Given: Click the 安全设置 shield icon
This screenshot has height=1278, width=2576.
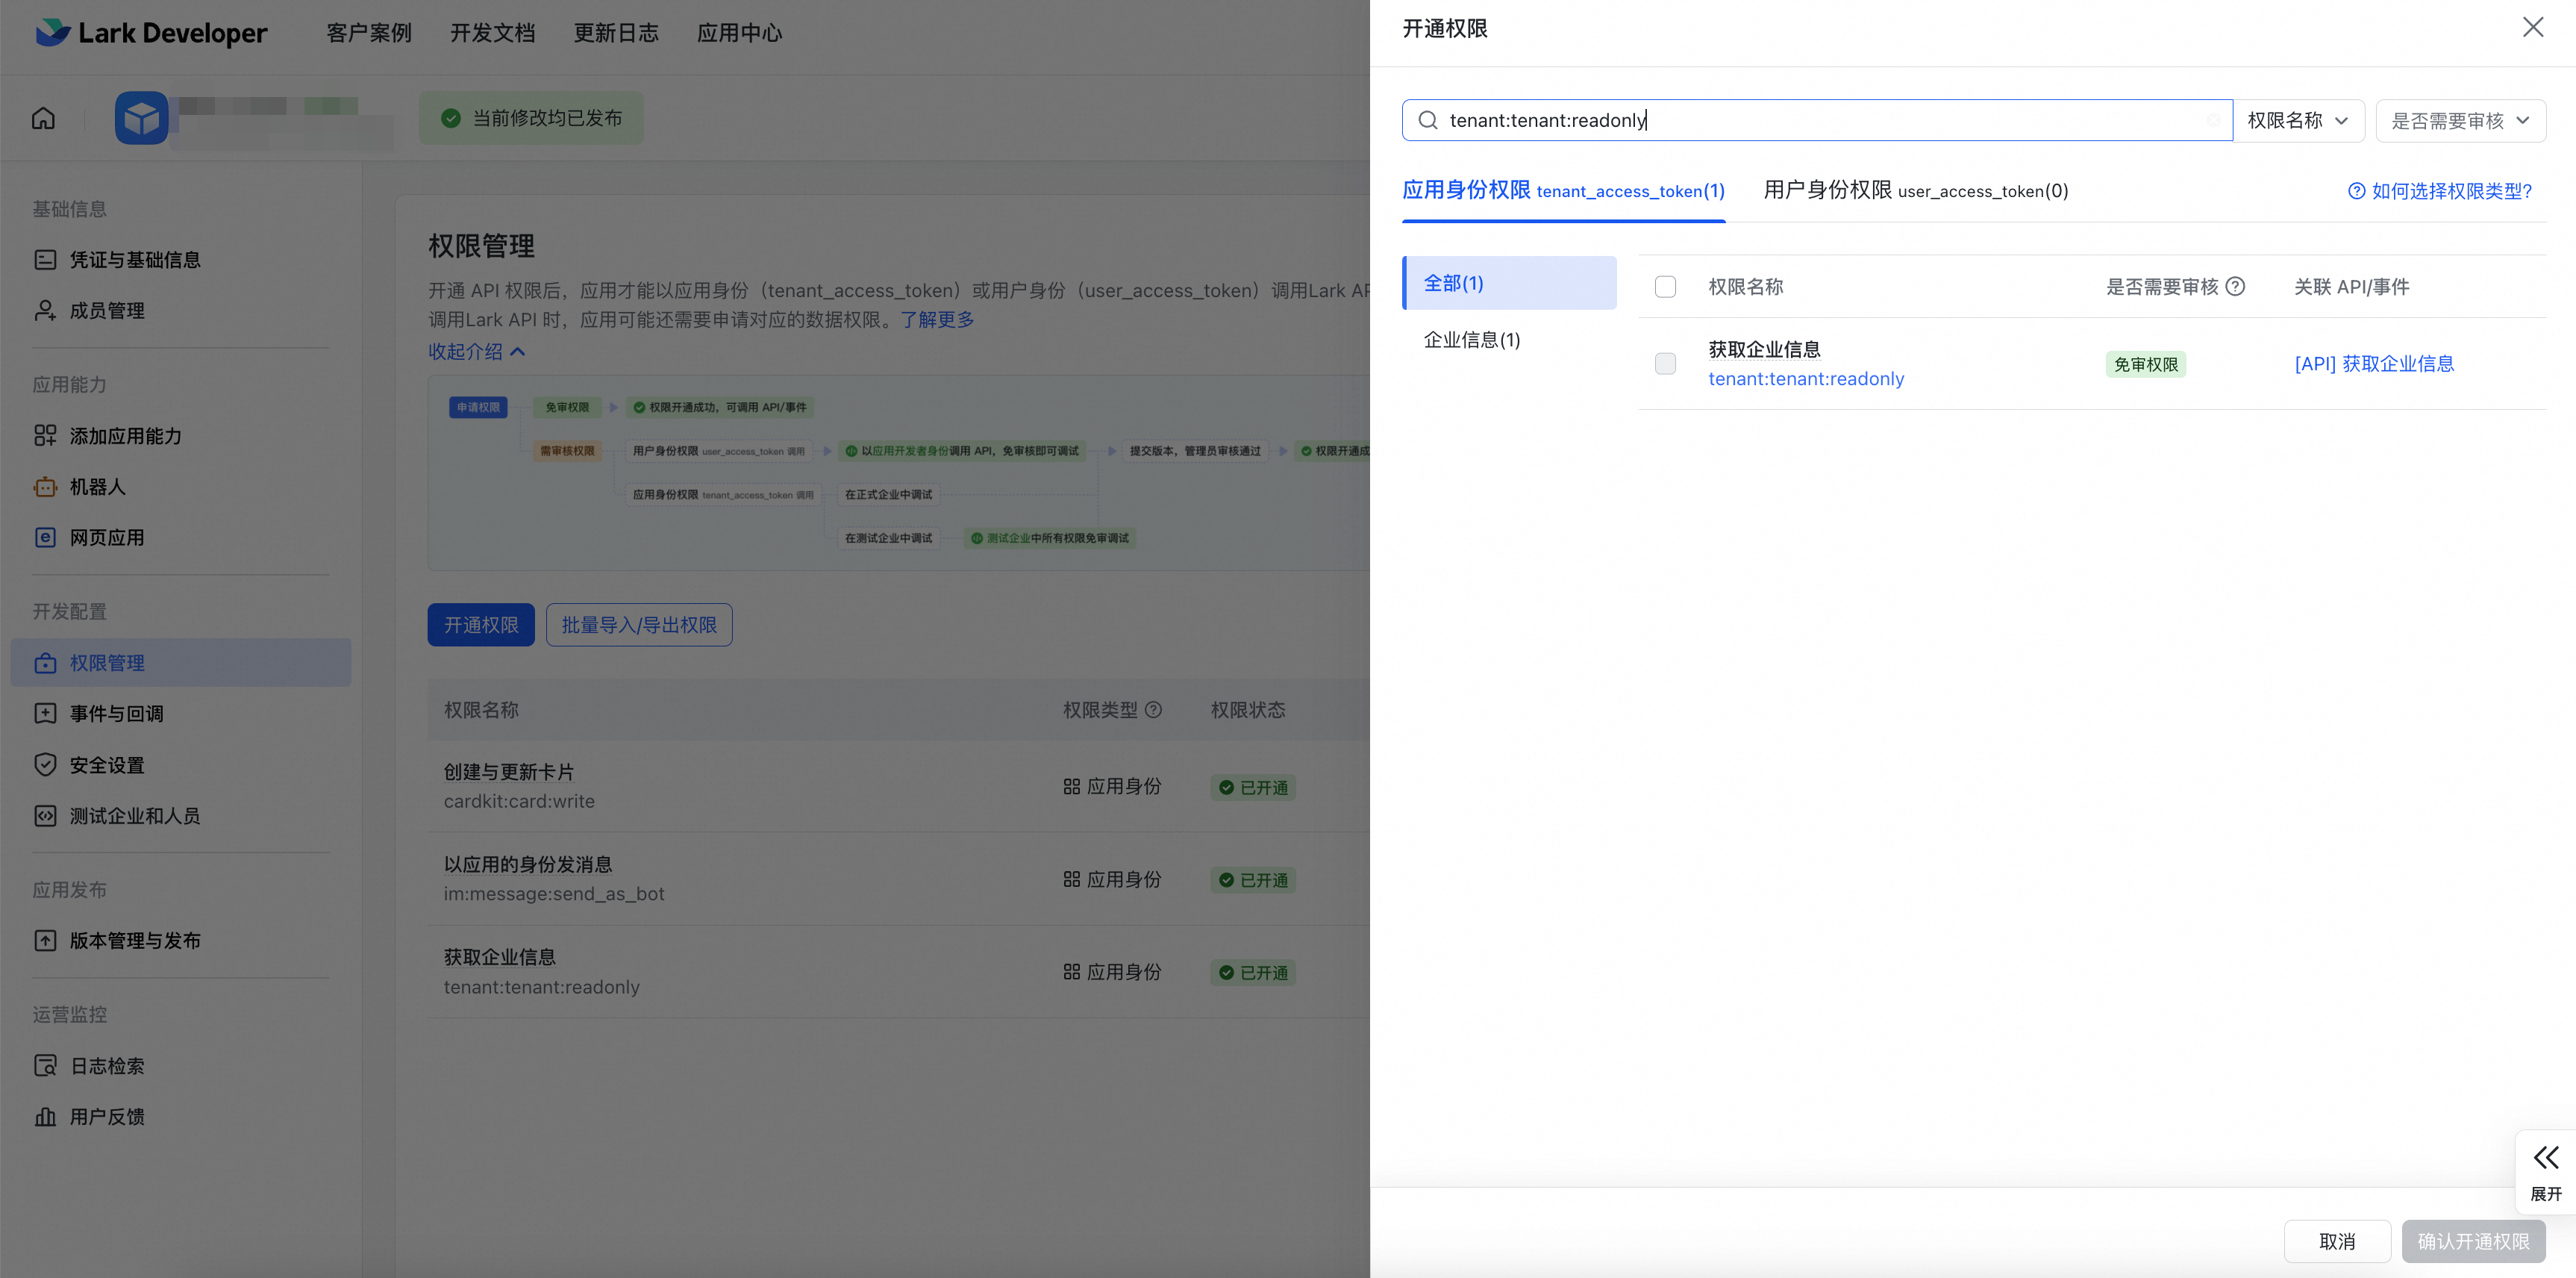Looking at the screenshot, I should [x=45, y=765].
